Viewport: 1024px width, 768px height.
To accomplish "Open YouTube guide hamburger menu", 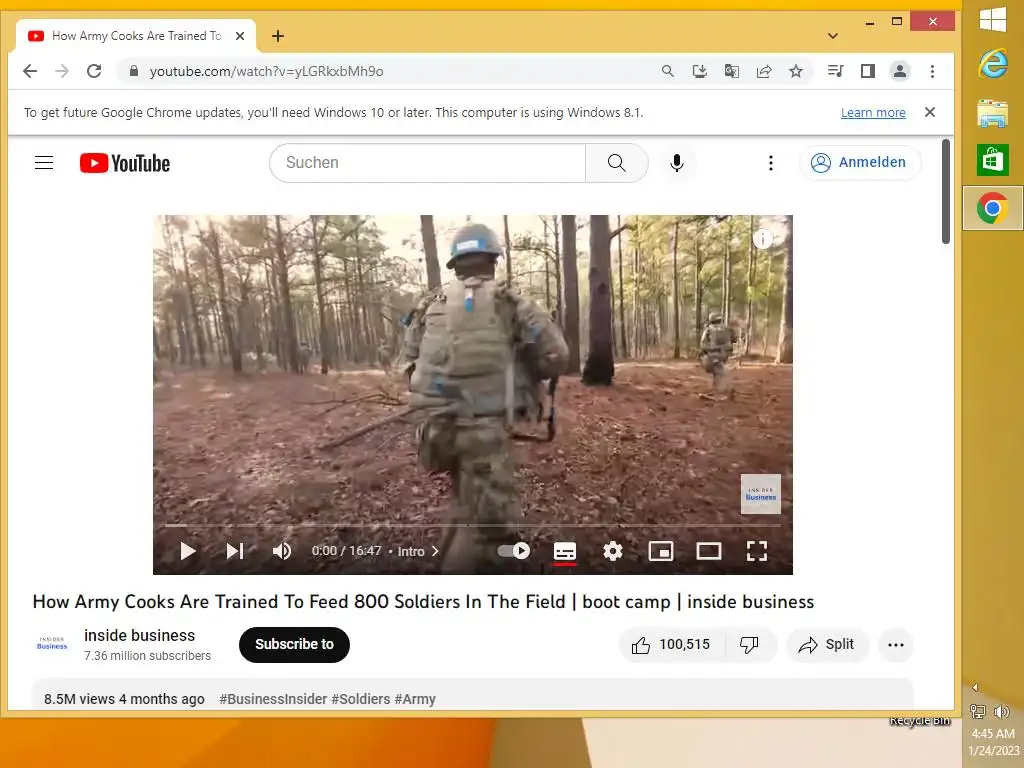I will (x=44, y=163).
